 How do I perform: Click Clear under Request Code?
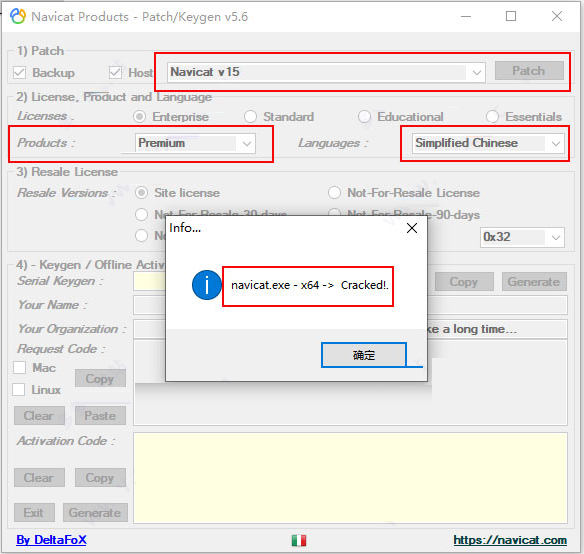pyautogui.click(x=39, y=415)
